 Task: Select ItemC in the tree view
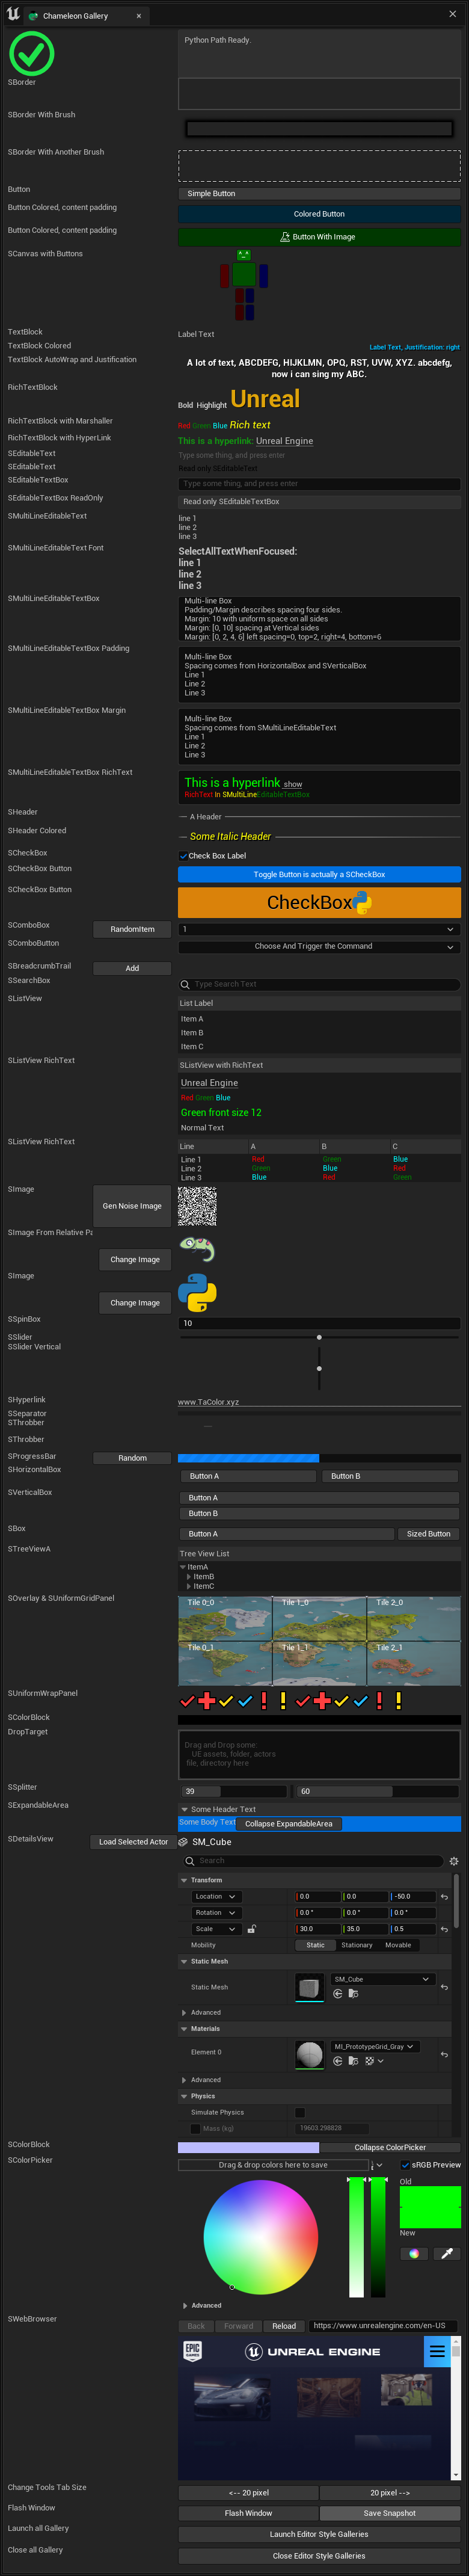203,1586
